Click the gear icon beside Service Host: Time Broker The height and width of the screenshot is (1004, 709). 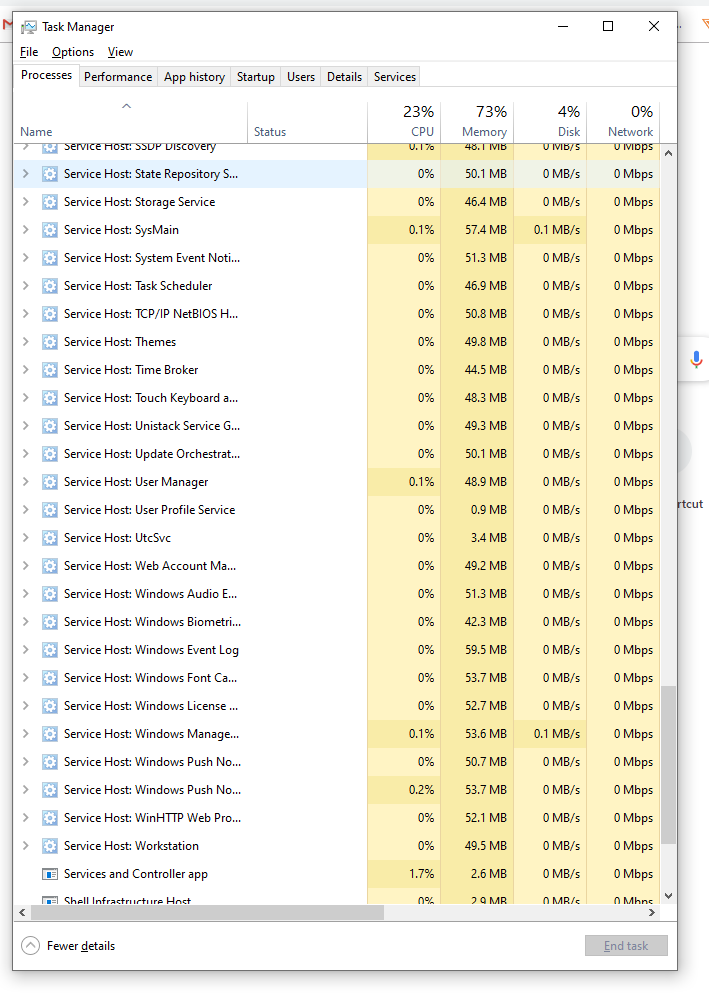tap(50, 369)
